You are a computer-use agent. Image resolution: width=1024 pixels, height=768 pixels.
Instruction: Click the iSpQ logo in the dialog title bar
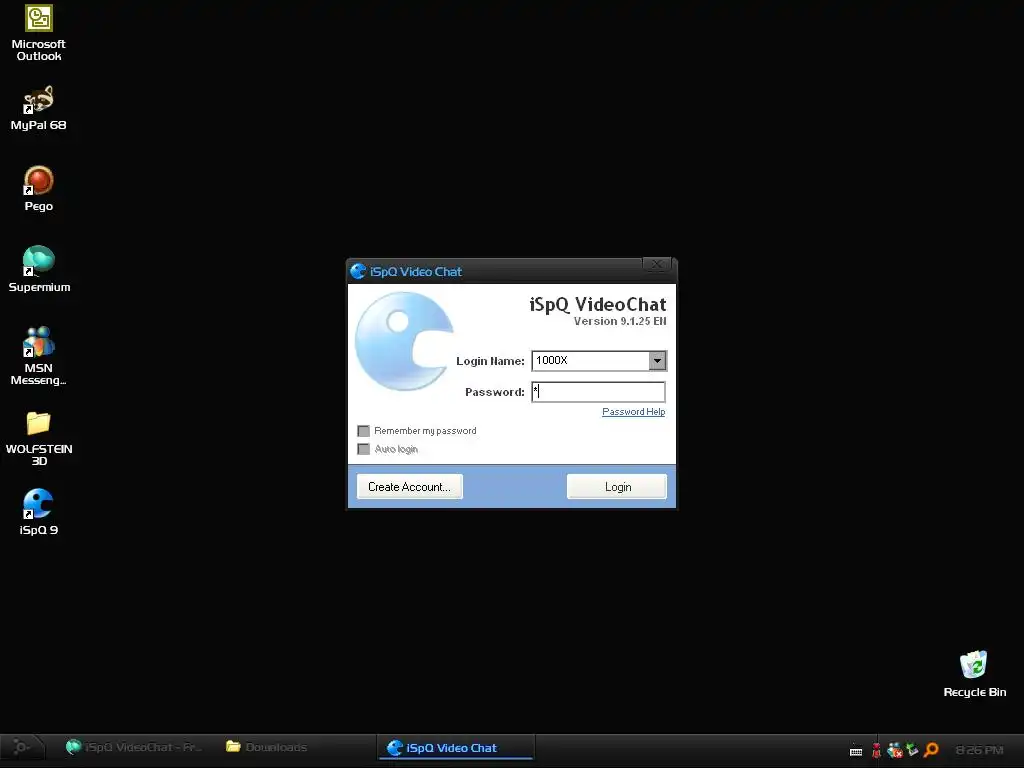[x=358, y=271]
